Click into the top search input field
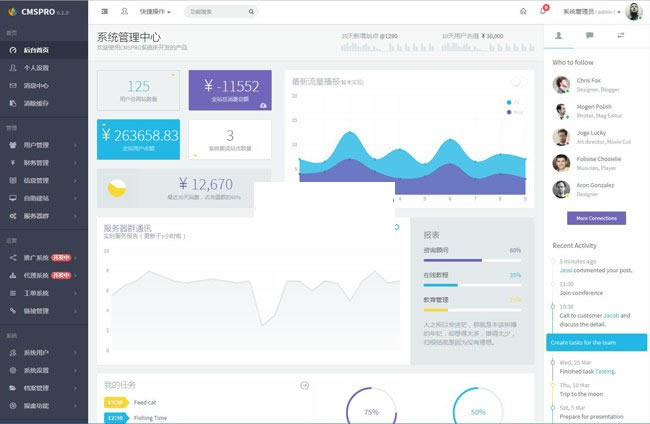The image size is (650, 424). 218,12
